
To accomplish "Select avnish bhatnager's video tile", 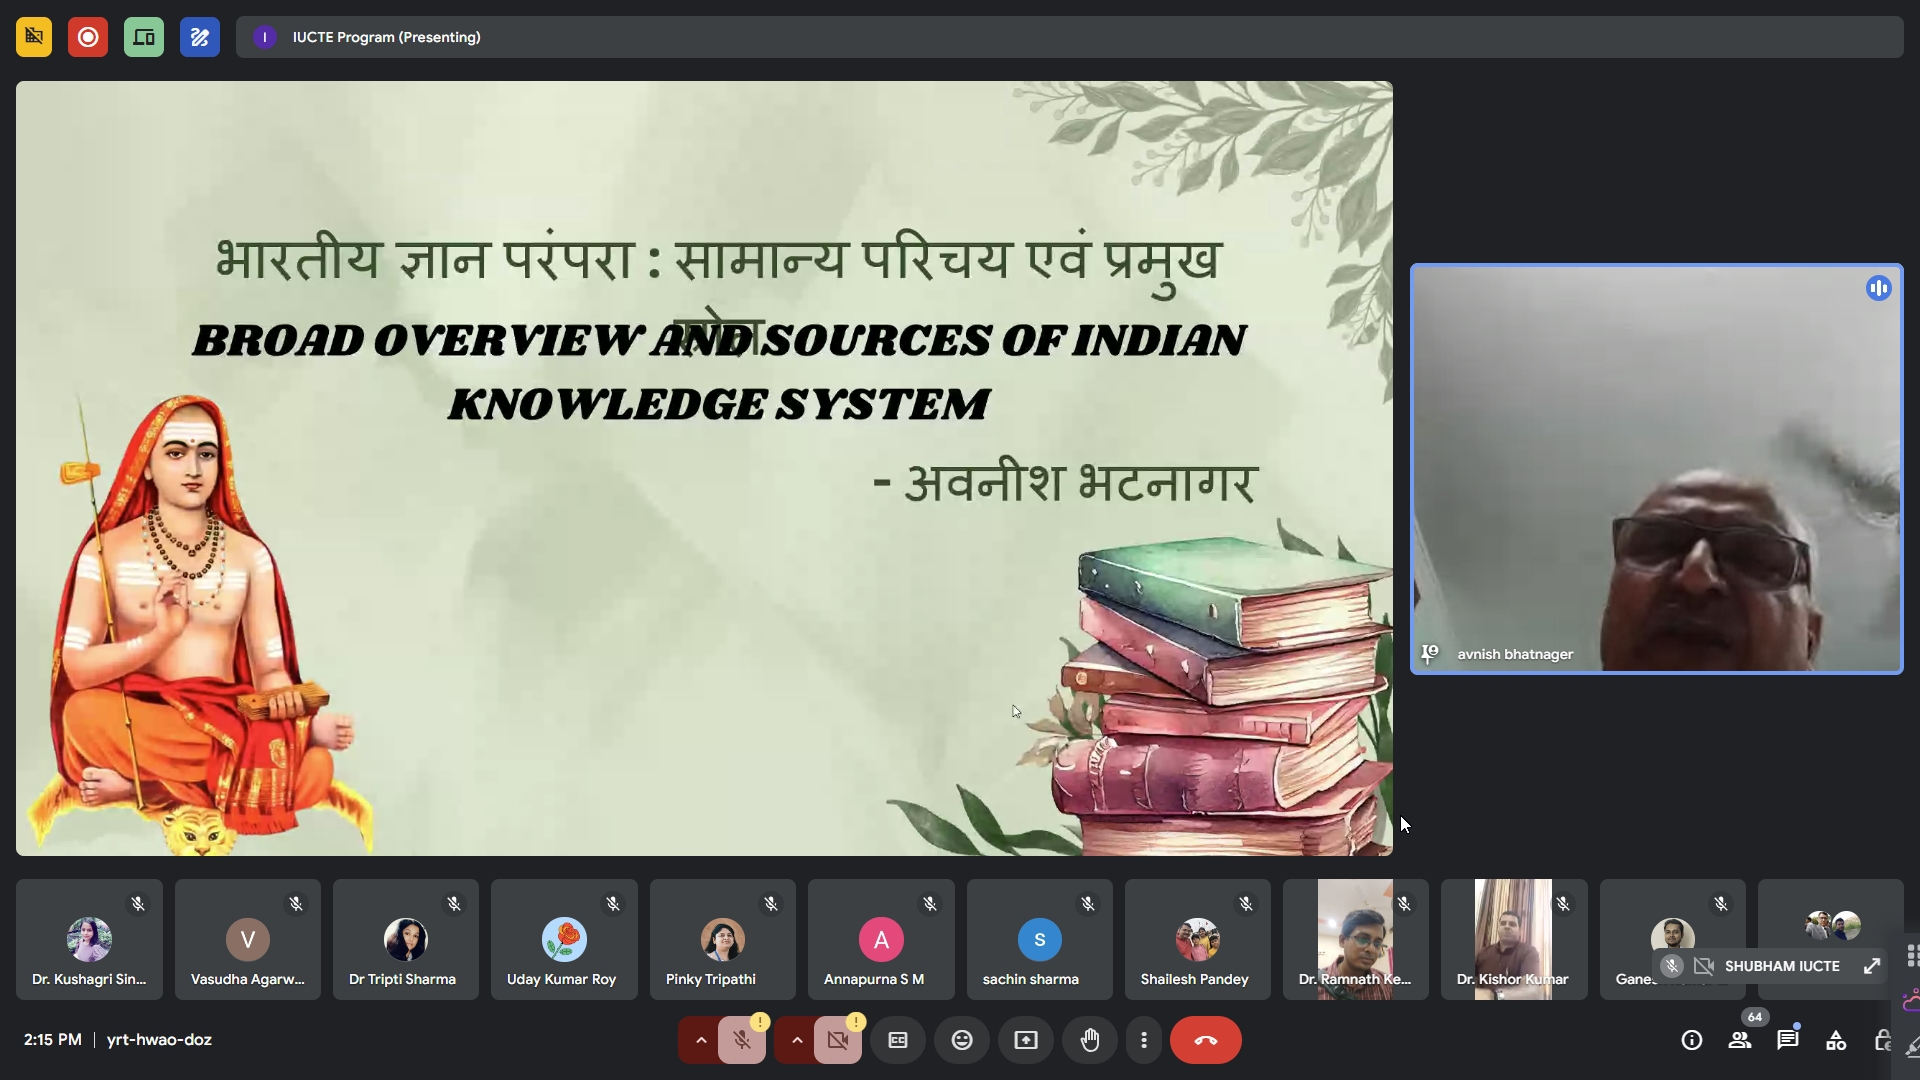I will coord(1656,468).
